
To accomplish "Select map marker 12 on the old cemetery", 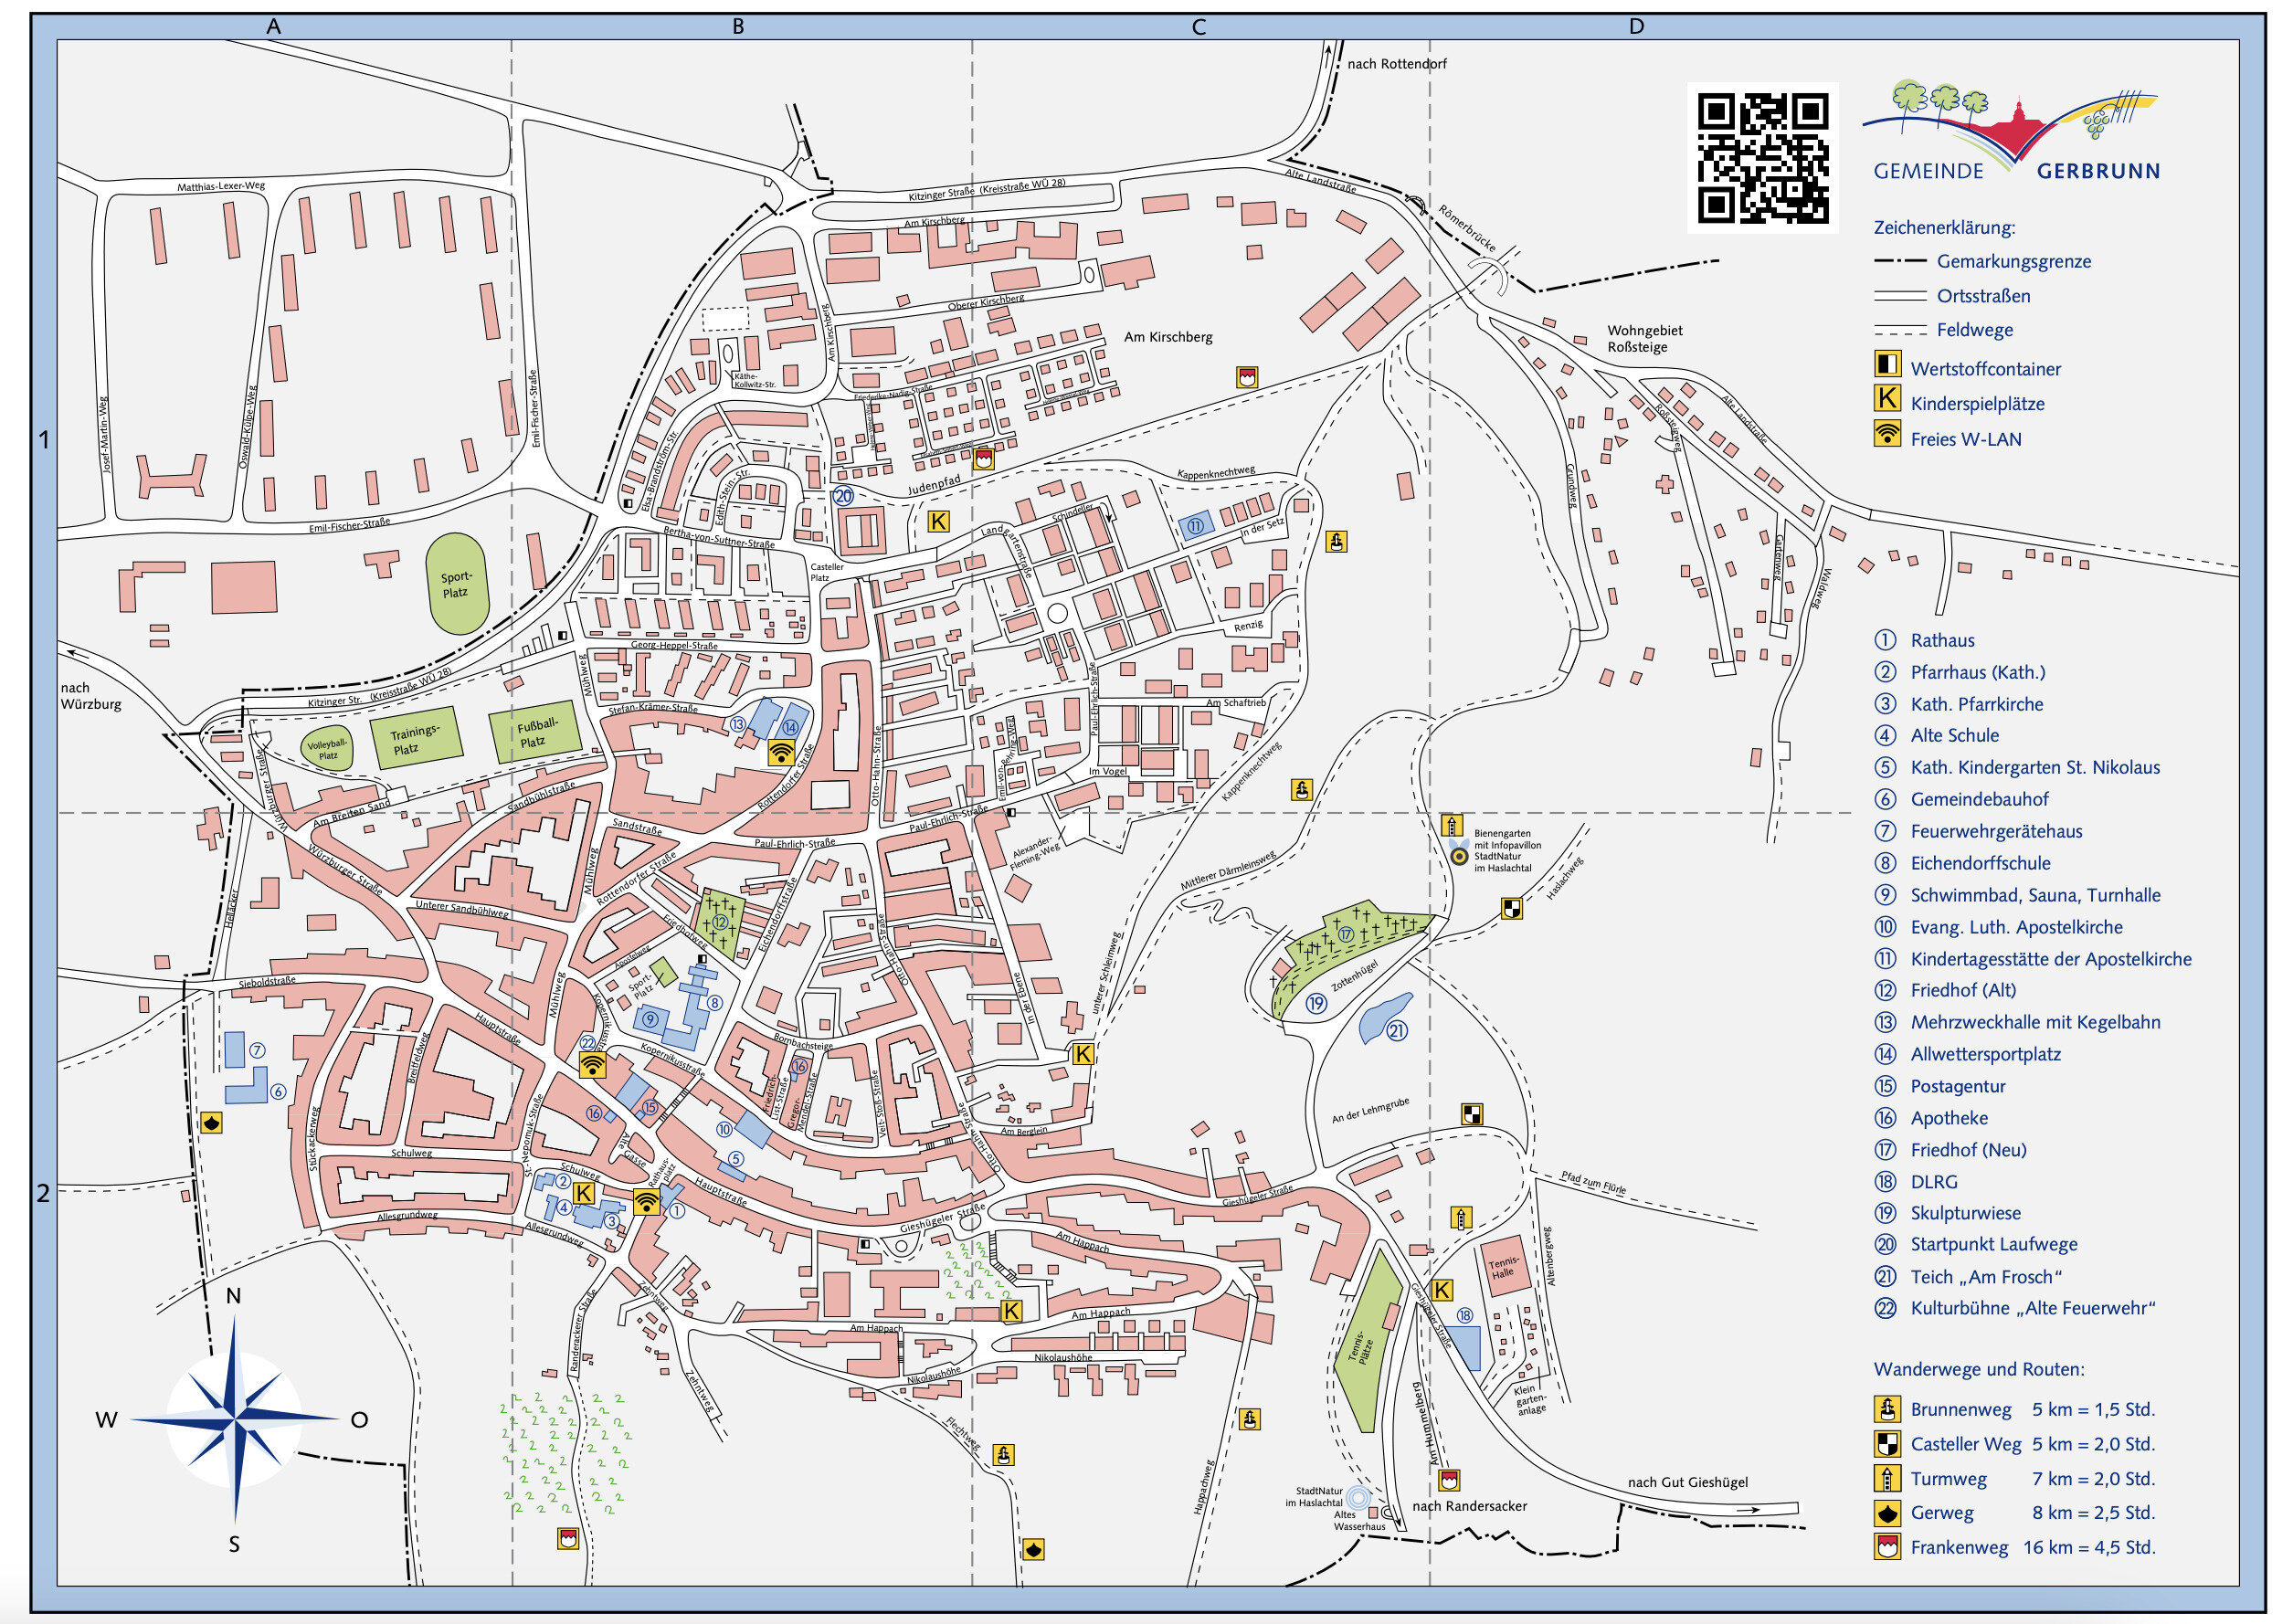I will point(719,922).
